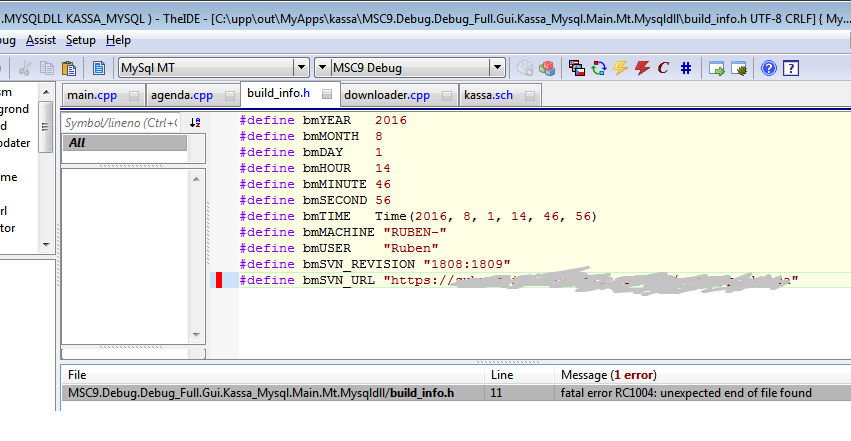This screenshot has height=441, width=851.
Task: Open the Setup menu
Action: pos(80,40)
